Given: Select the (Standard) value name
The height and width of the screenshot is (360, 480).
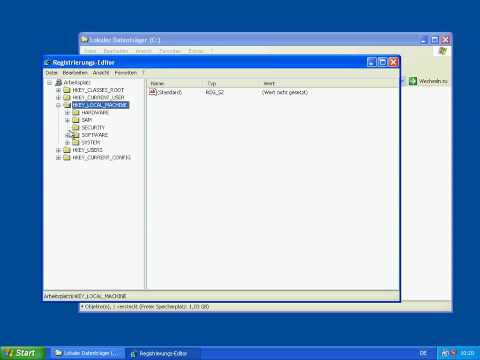Looking at the screenshot, I should coord(170,92).
